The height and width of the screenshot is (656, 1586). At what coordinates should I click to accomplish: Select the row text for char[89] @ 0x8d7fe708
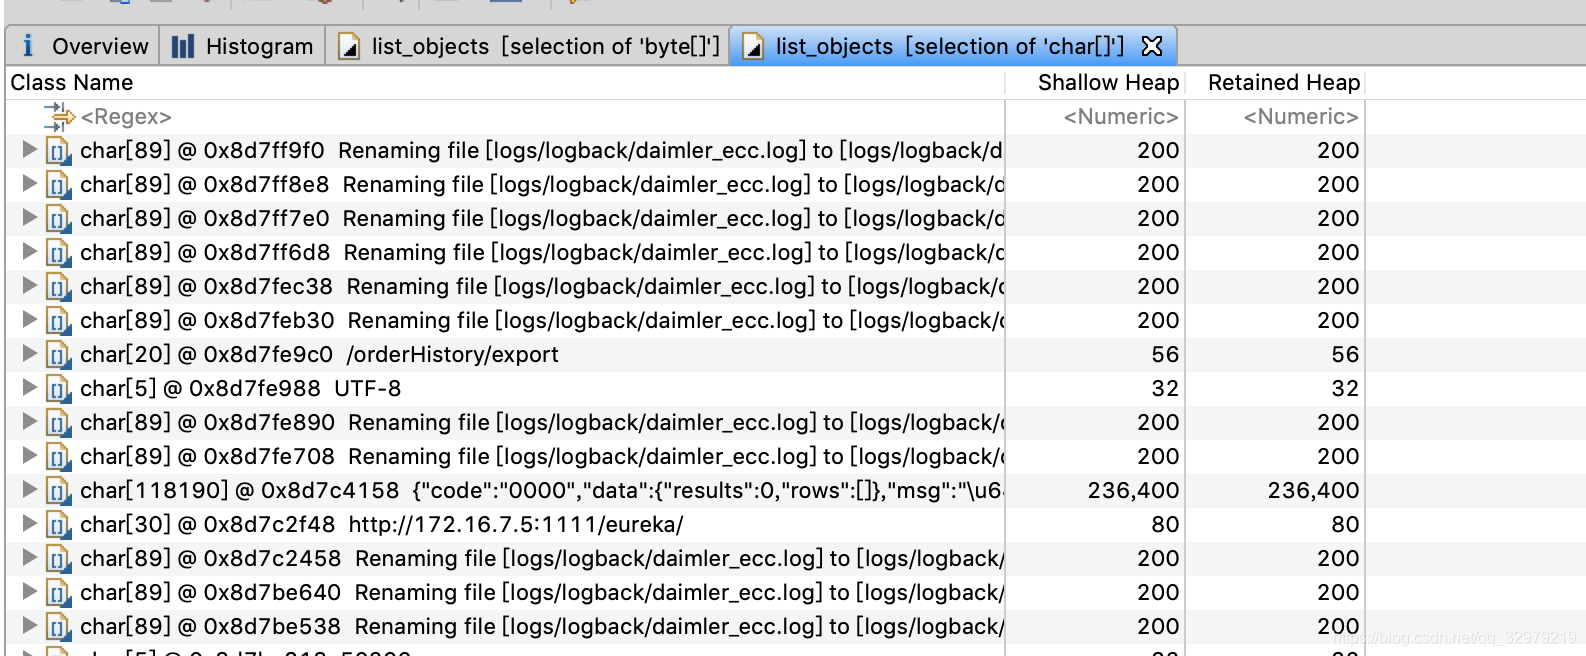[x=542, y=457]
